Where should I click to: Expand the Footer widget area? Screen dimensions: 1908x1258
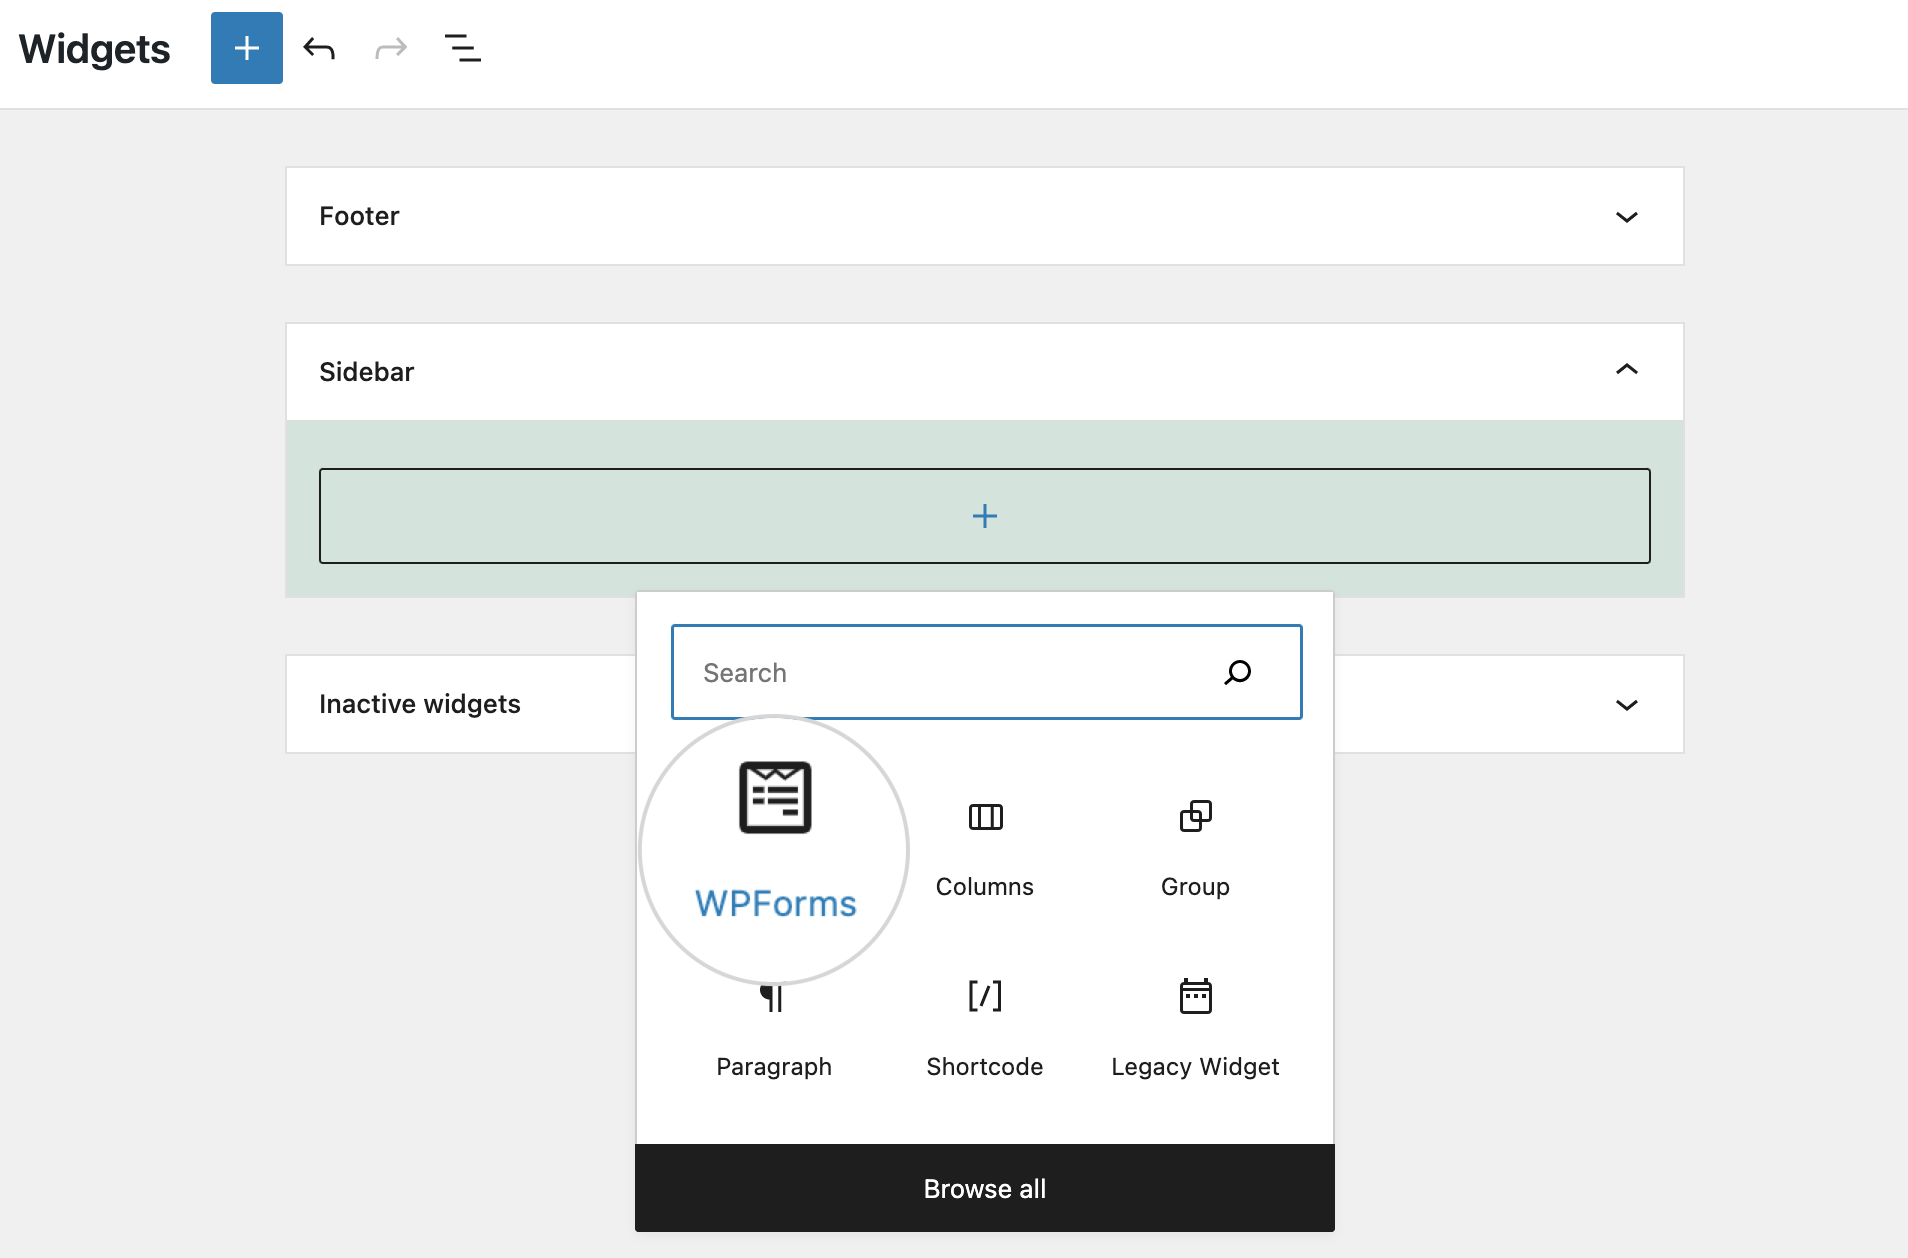[1627, 217]
